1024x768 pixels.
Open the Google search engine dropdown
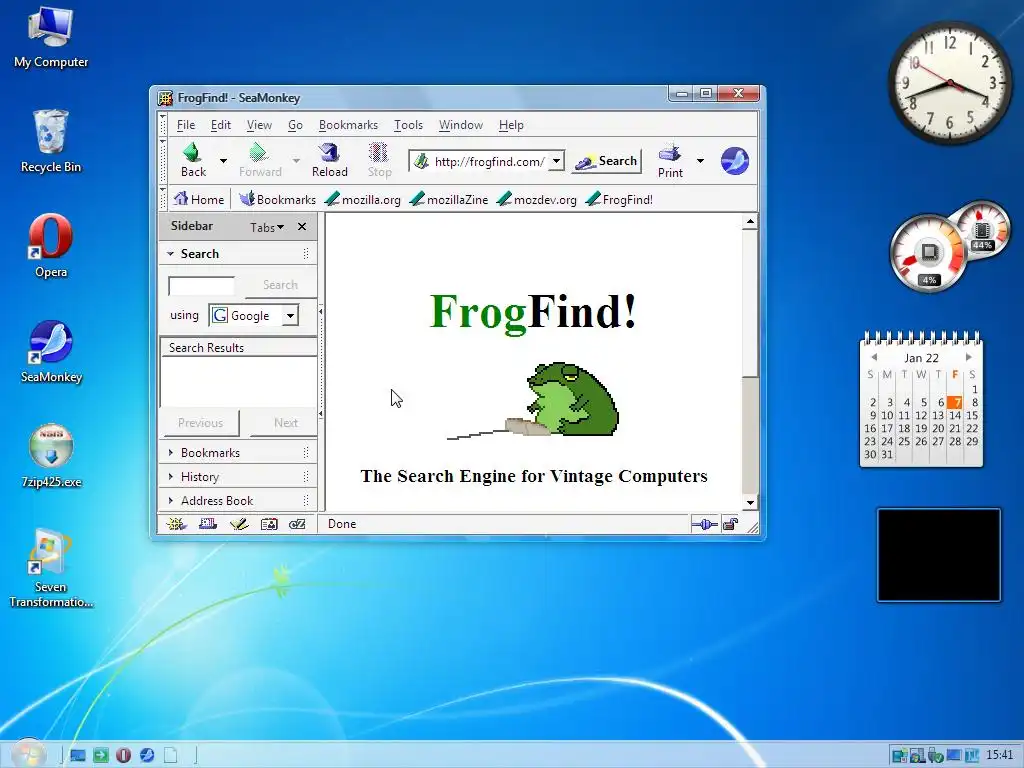pos(290,315)
